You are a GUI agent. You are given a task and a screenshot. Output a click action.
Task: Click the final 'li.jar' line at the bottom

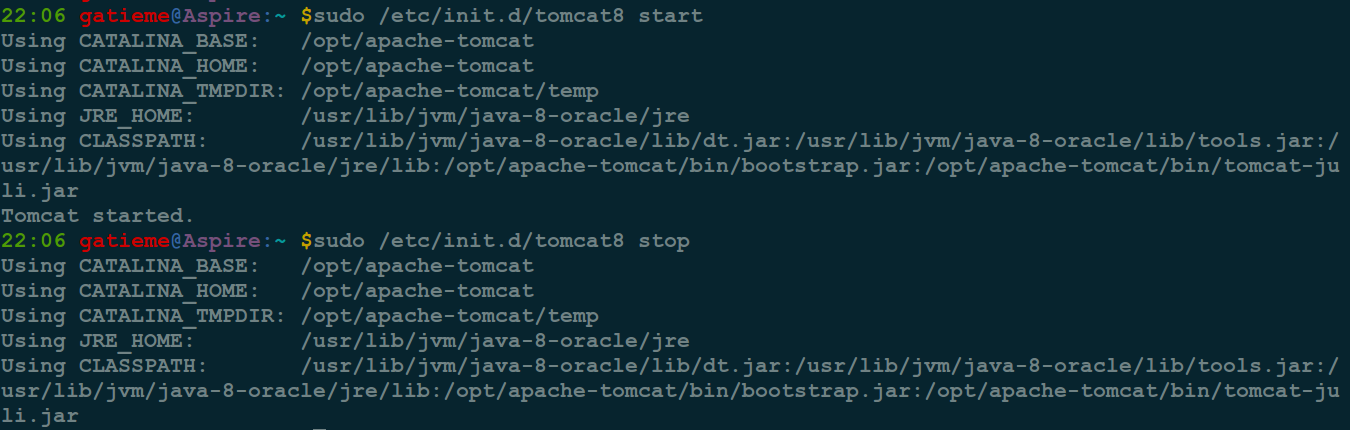(x=39, y=416)
